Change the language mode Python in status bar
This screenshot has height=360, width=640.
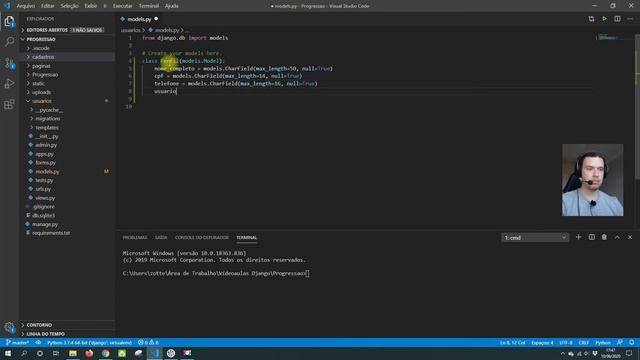602,342
